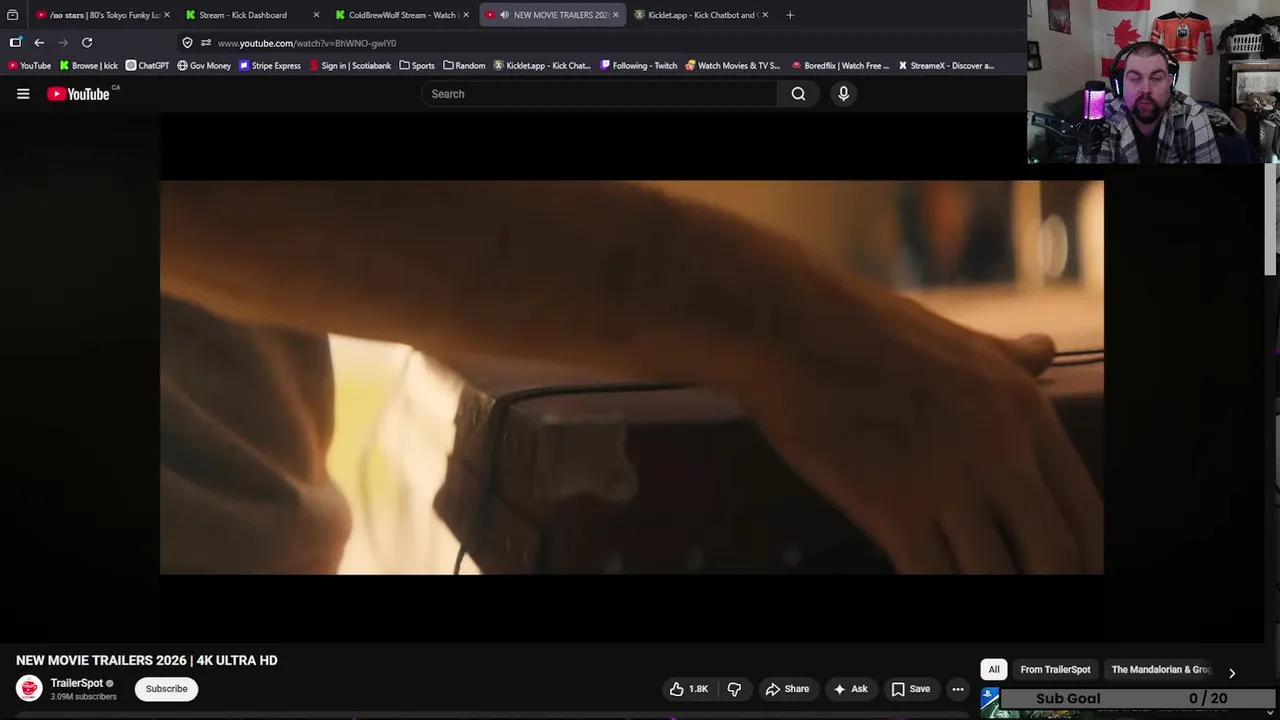Open Kicklet.app bookmark in bookmarks bar
1280x720 pixels.
pos(543,66)
